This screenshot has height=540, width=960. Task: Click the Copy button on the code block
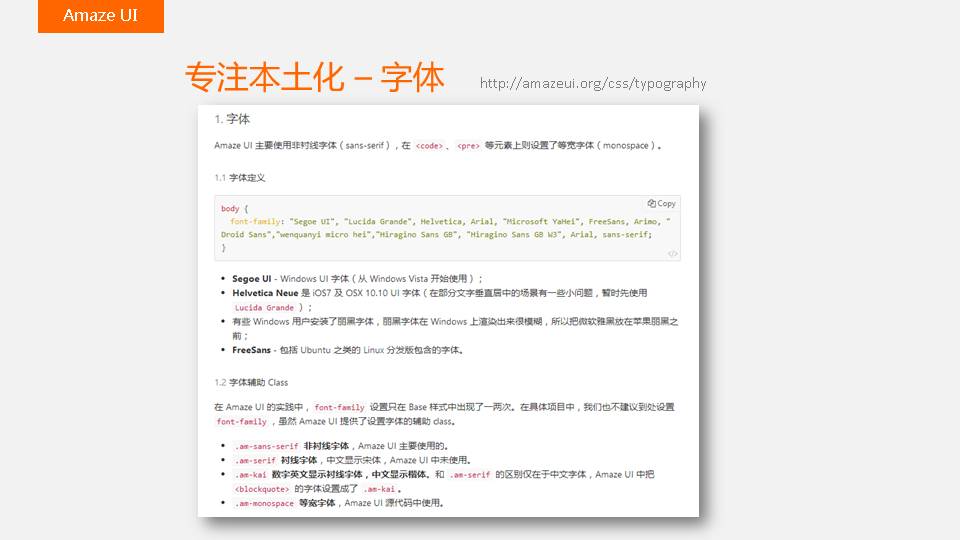(662, 203)
